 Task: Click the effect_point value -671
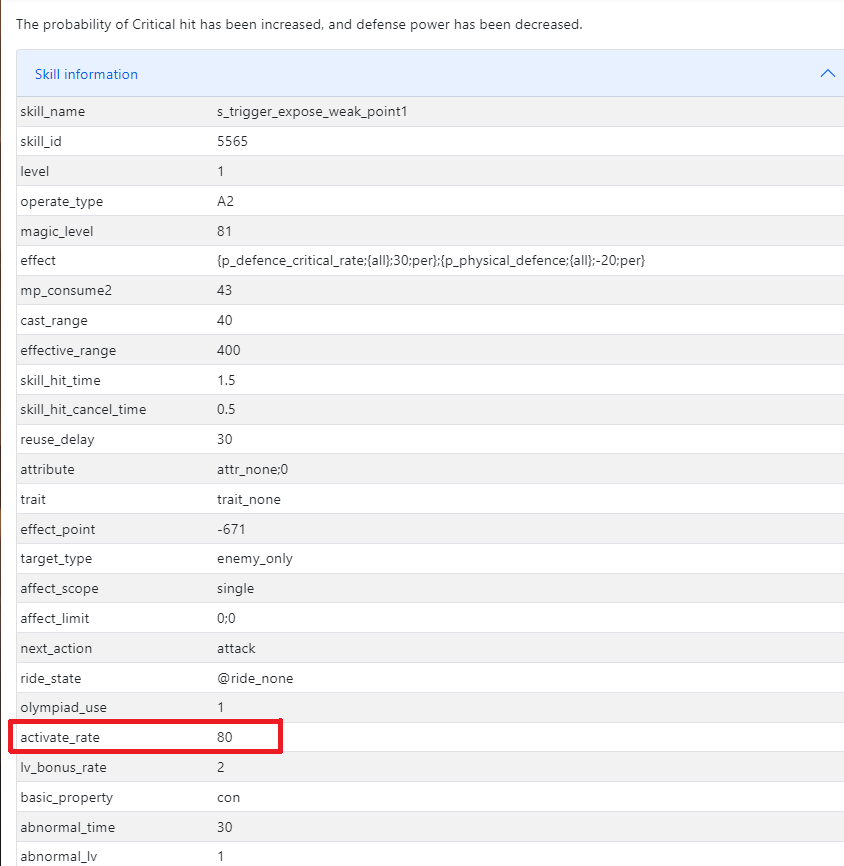231,529
